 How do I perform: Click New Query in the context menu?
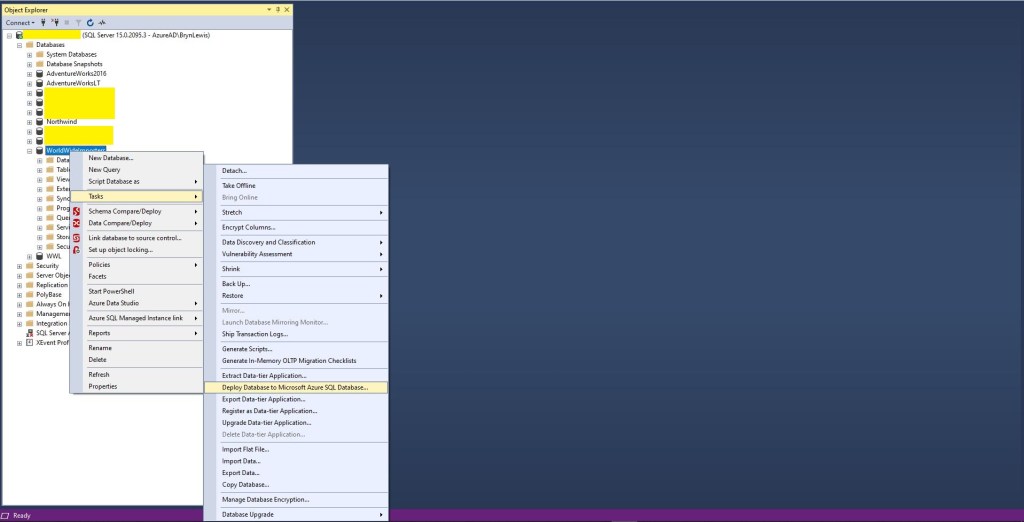(104, 170)
